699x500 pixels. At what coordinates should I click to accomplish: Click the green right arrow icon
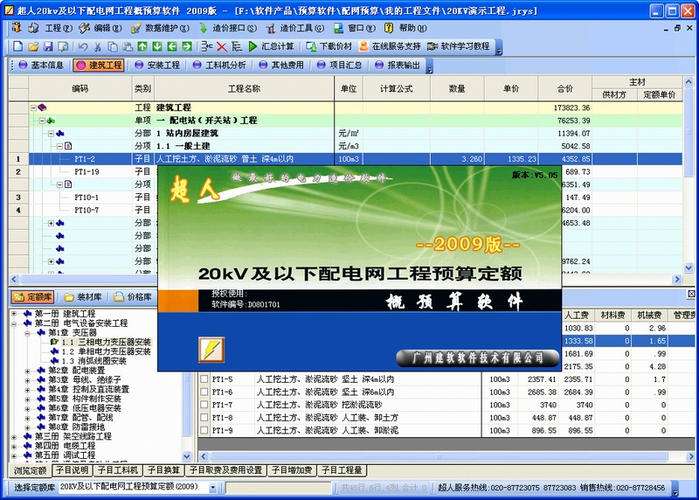[187, 46]
